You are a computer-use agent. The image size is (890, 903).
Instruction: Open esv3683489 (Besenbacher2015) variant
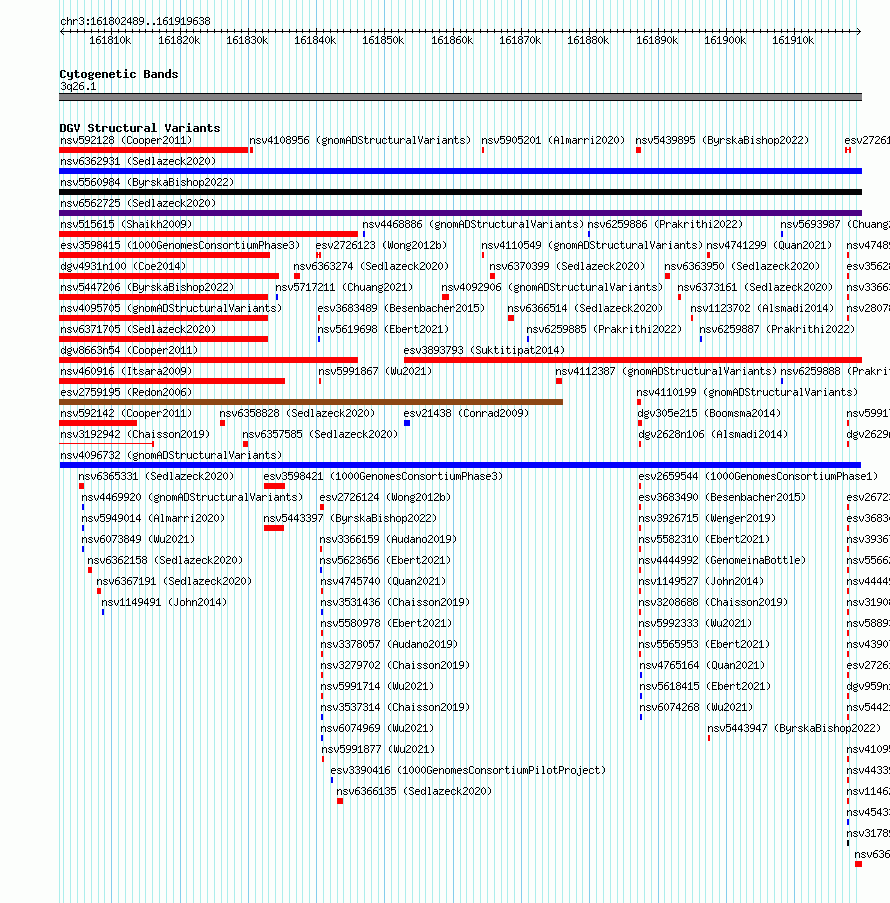(x=402, y=308)
